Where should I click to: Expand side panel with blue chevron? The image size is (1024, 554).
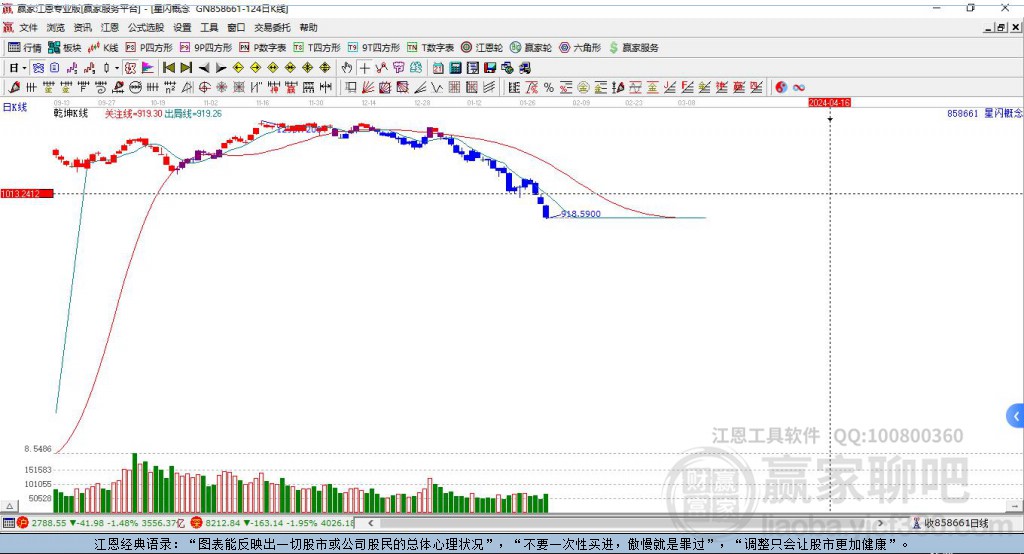click(1016, 416)
